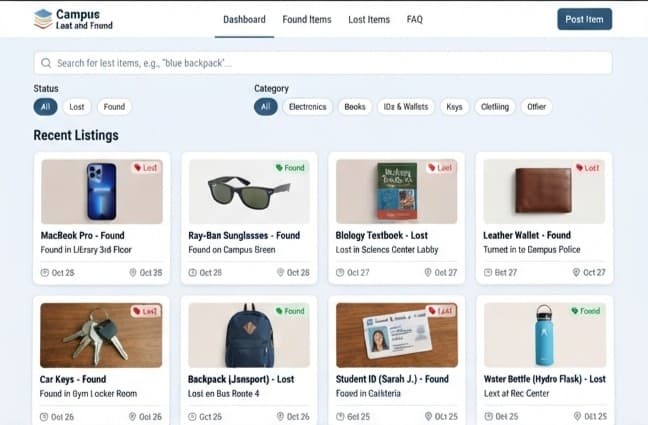This screenshot has height=425, width=648.
Task: Filter by the Electronics category
Action: point(307,107)
